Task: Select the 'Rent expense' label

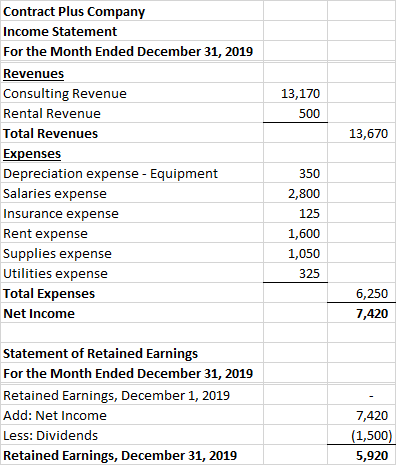Action: [45, 234]
